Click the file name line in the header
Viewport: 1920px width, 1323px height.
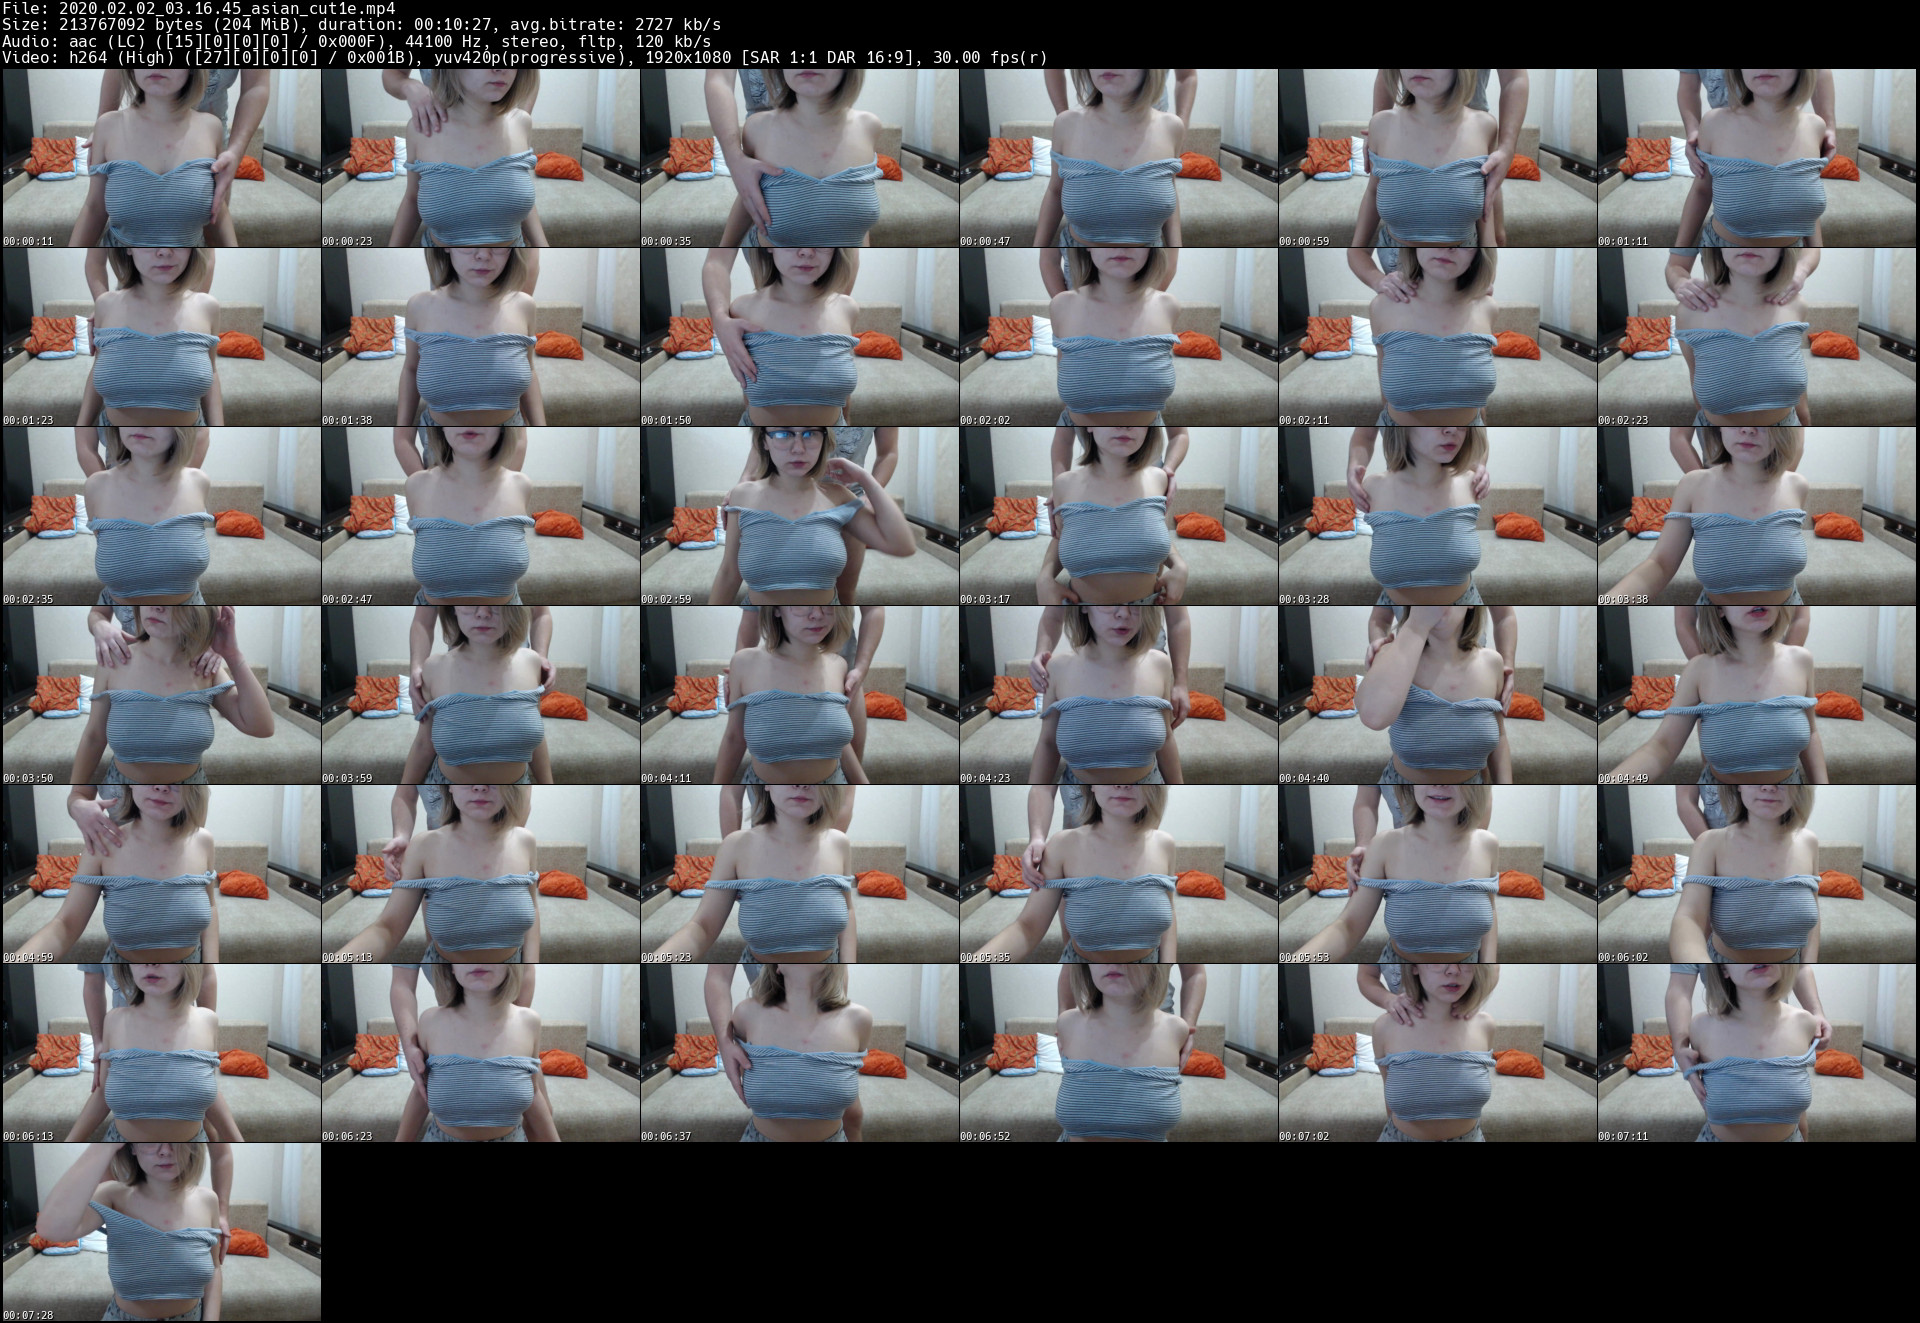[199, 9]
